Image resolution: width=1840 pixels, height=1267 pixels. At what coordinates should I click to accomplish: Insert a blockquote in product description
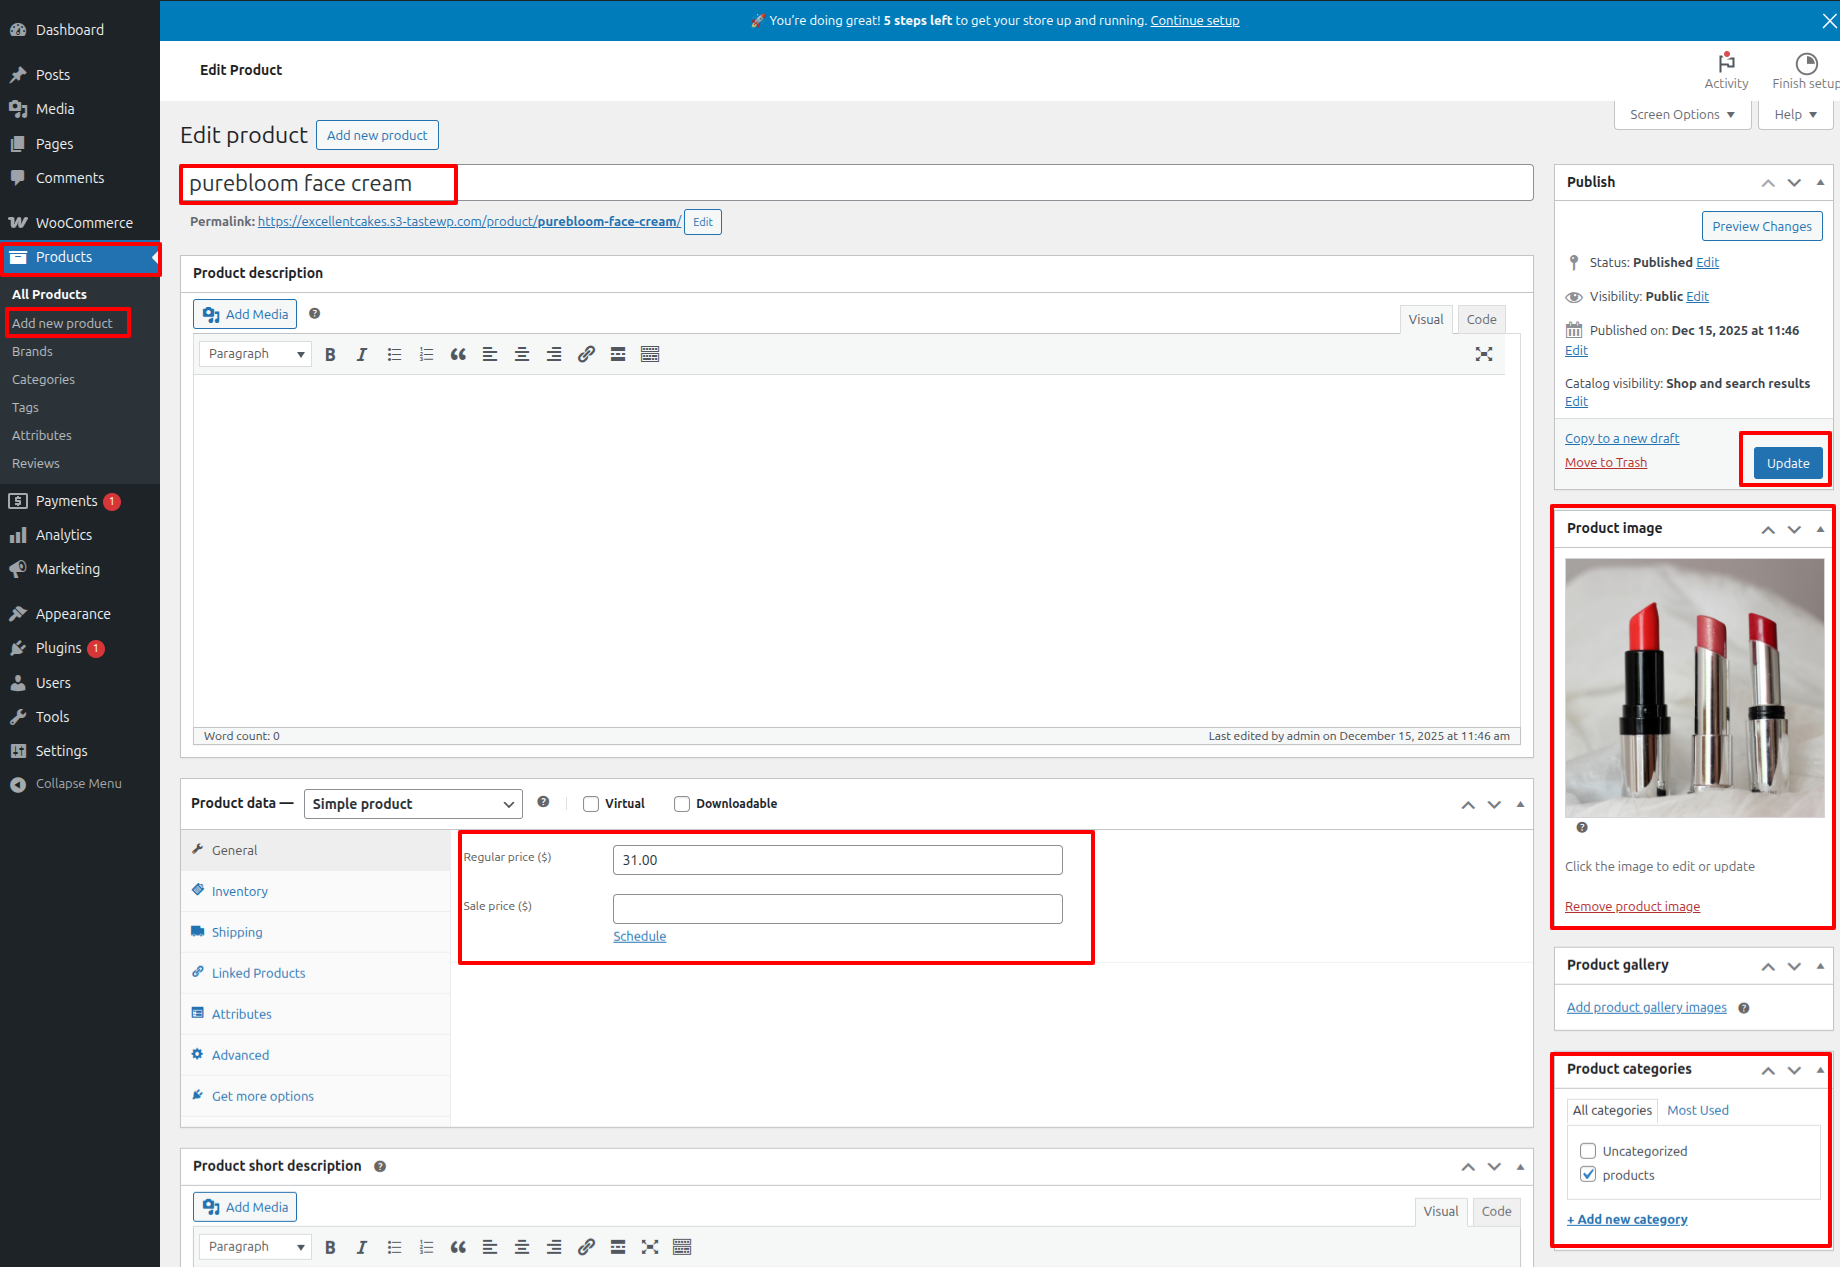458,354
